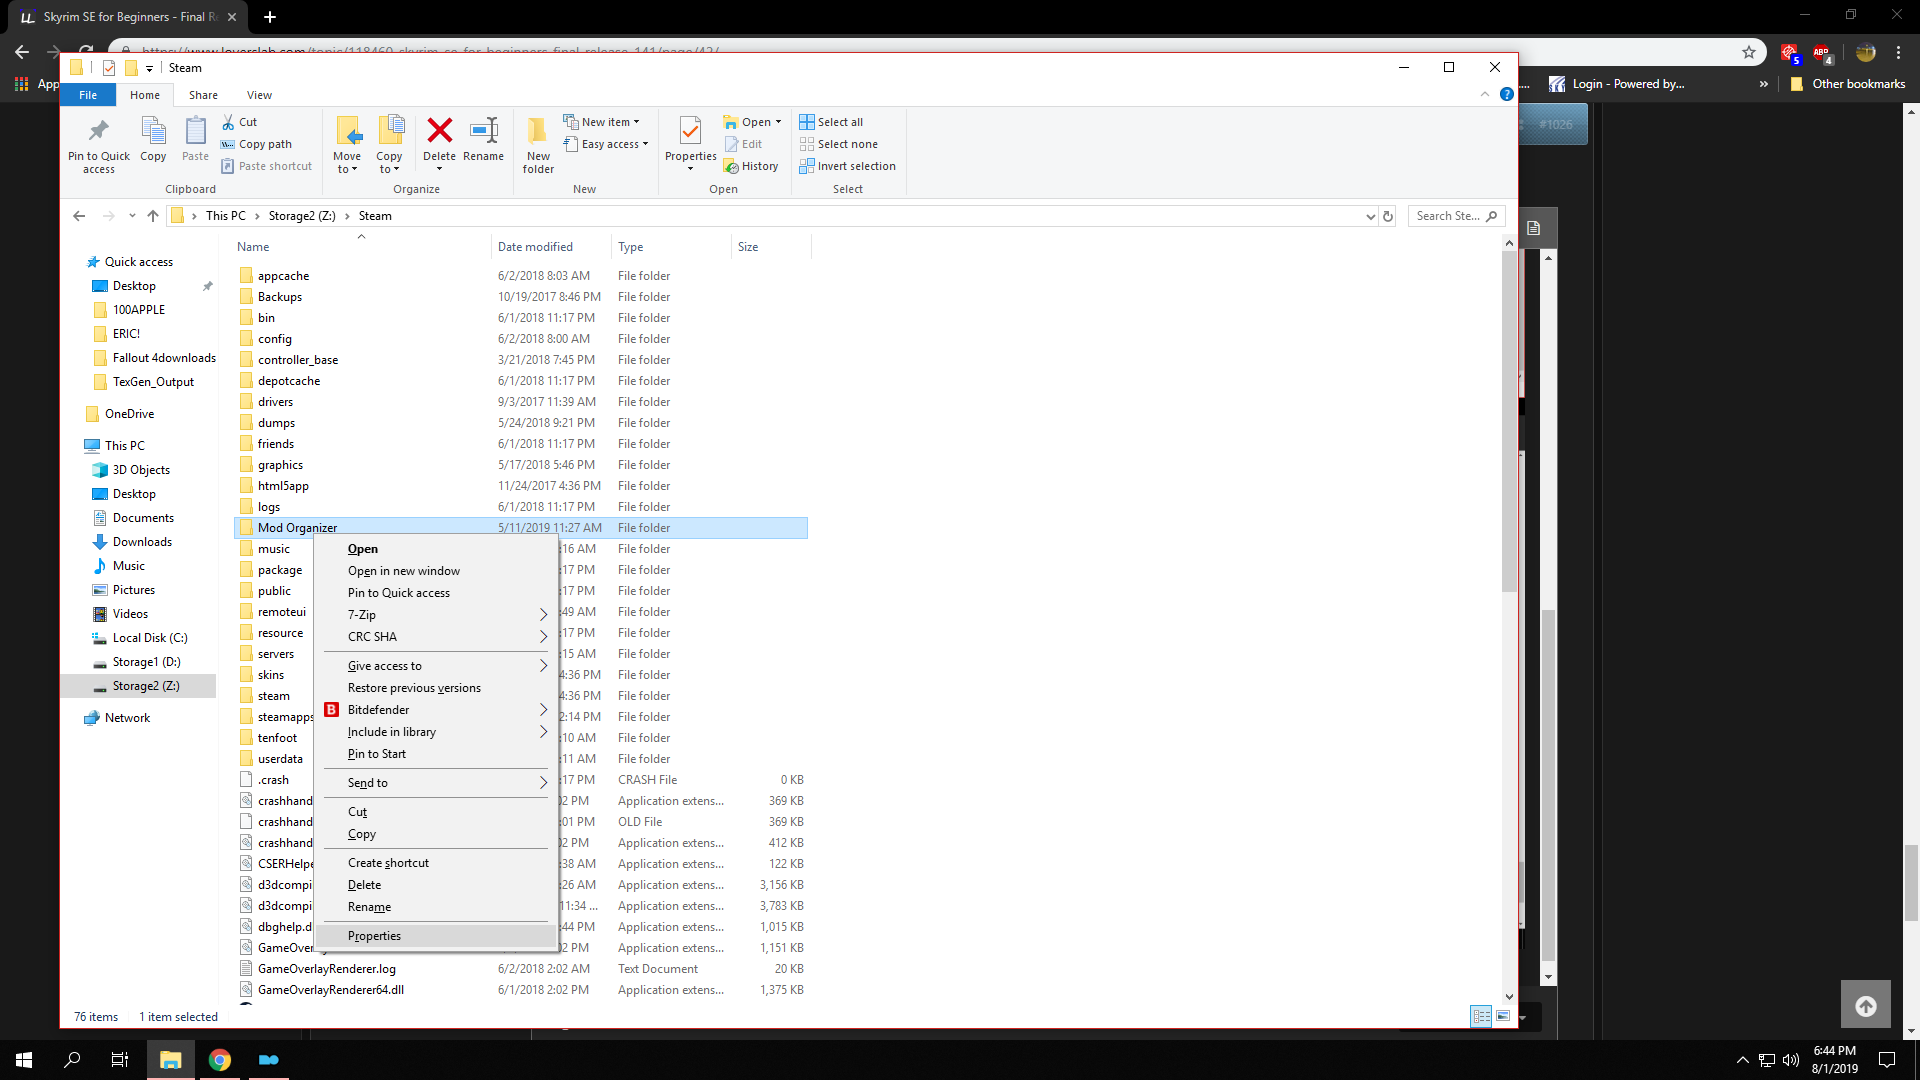Click the Storage2 (Z:) breadcrumb
This screenshot has height=1080, width=1920.
(302, 216)
